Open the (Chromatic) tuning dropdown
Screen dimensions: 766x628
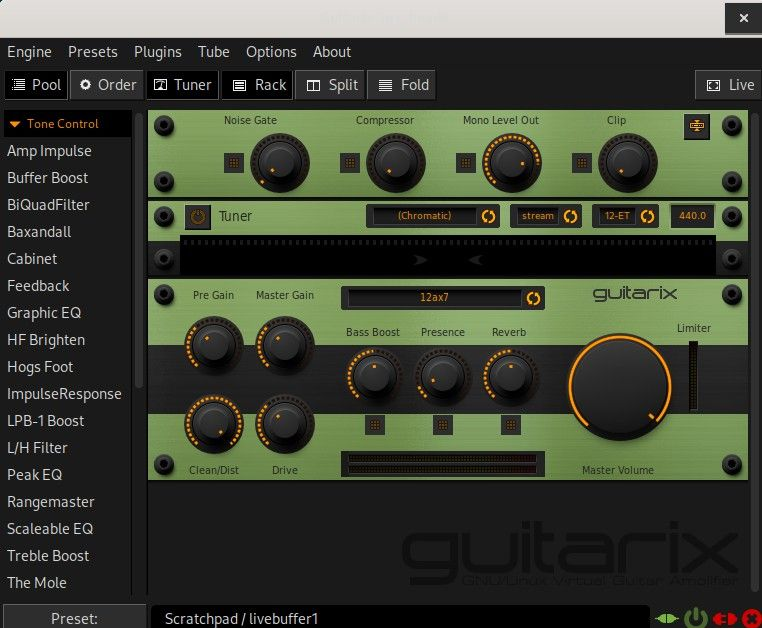[433, 216]
